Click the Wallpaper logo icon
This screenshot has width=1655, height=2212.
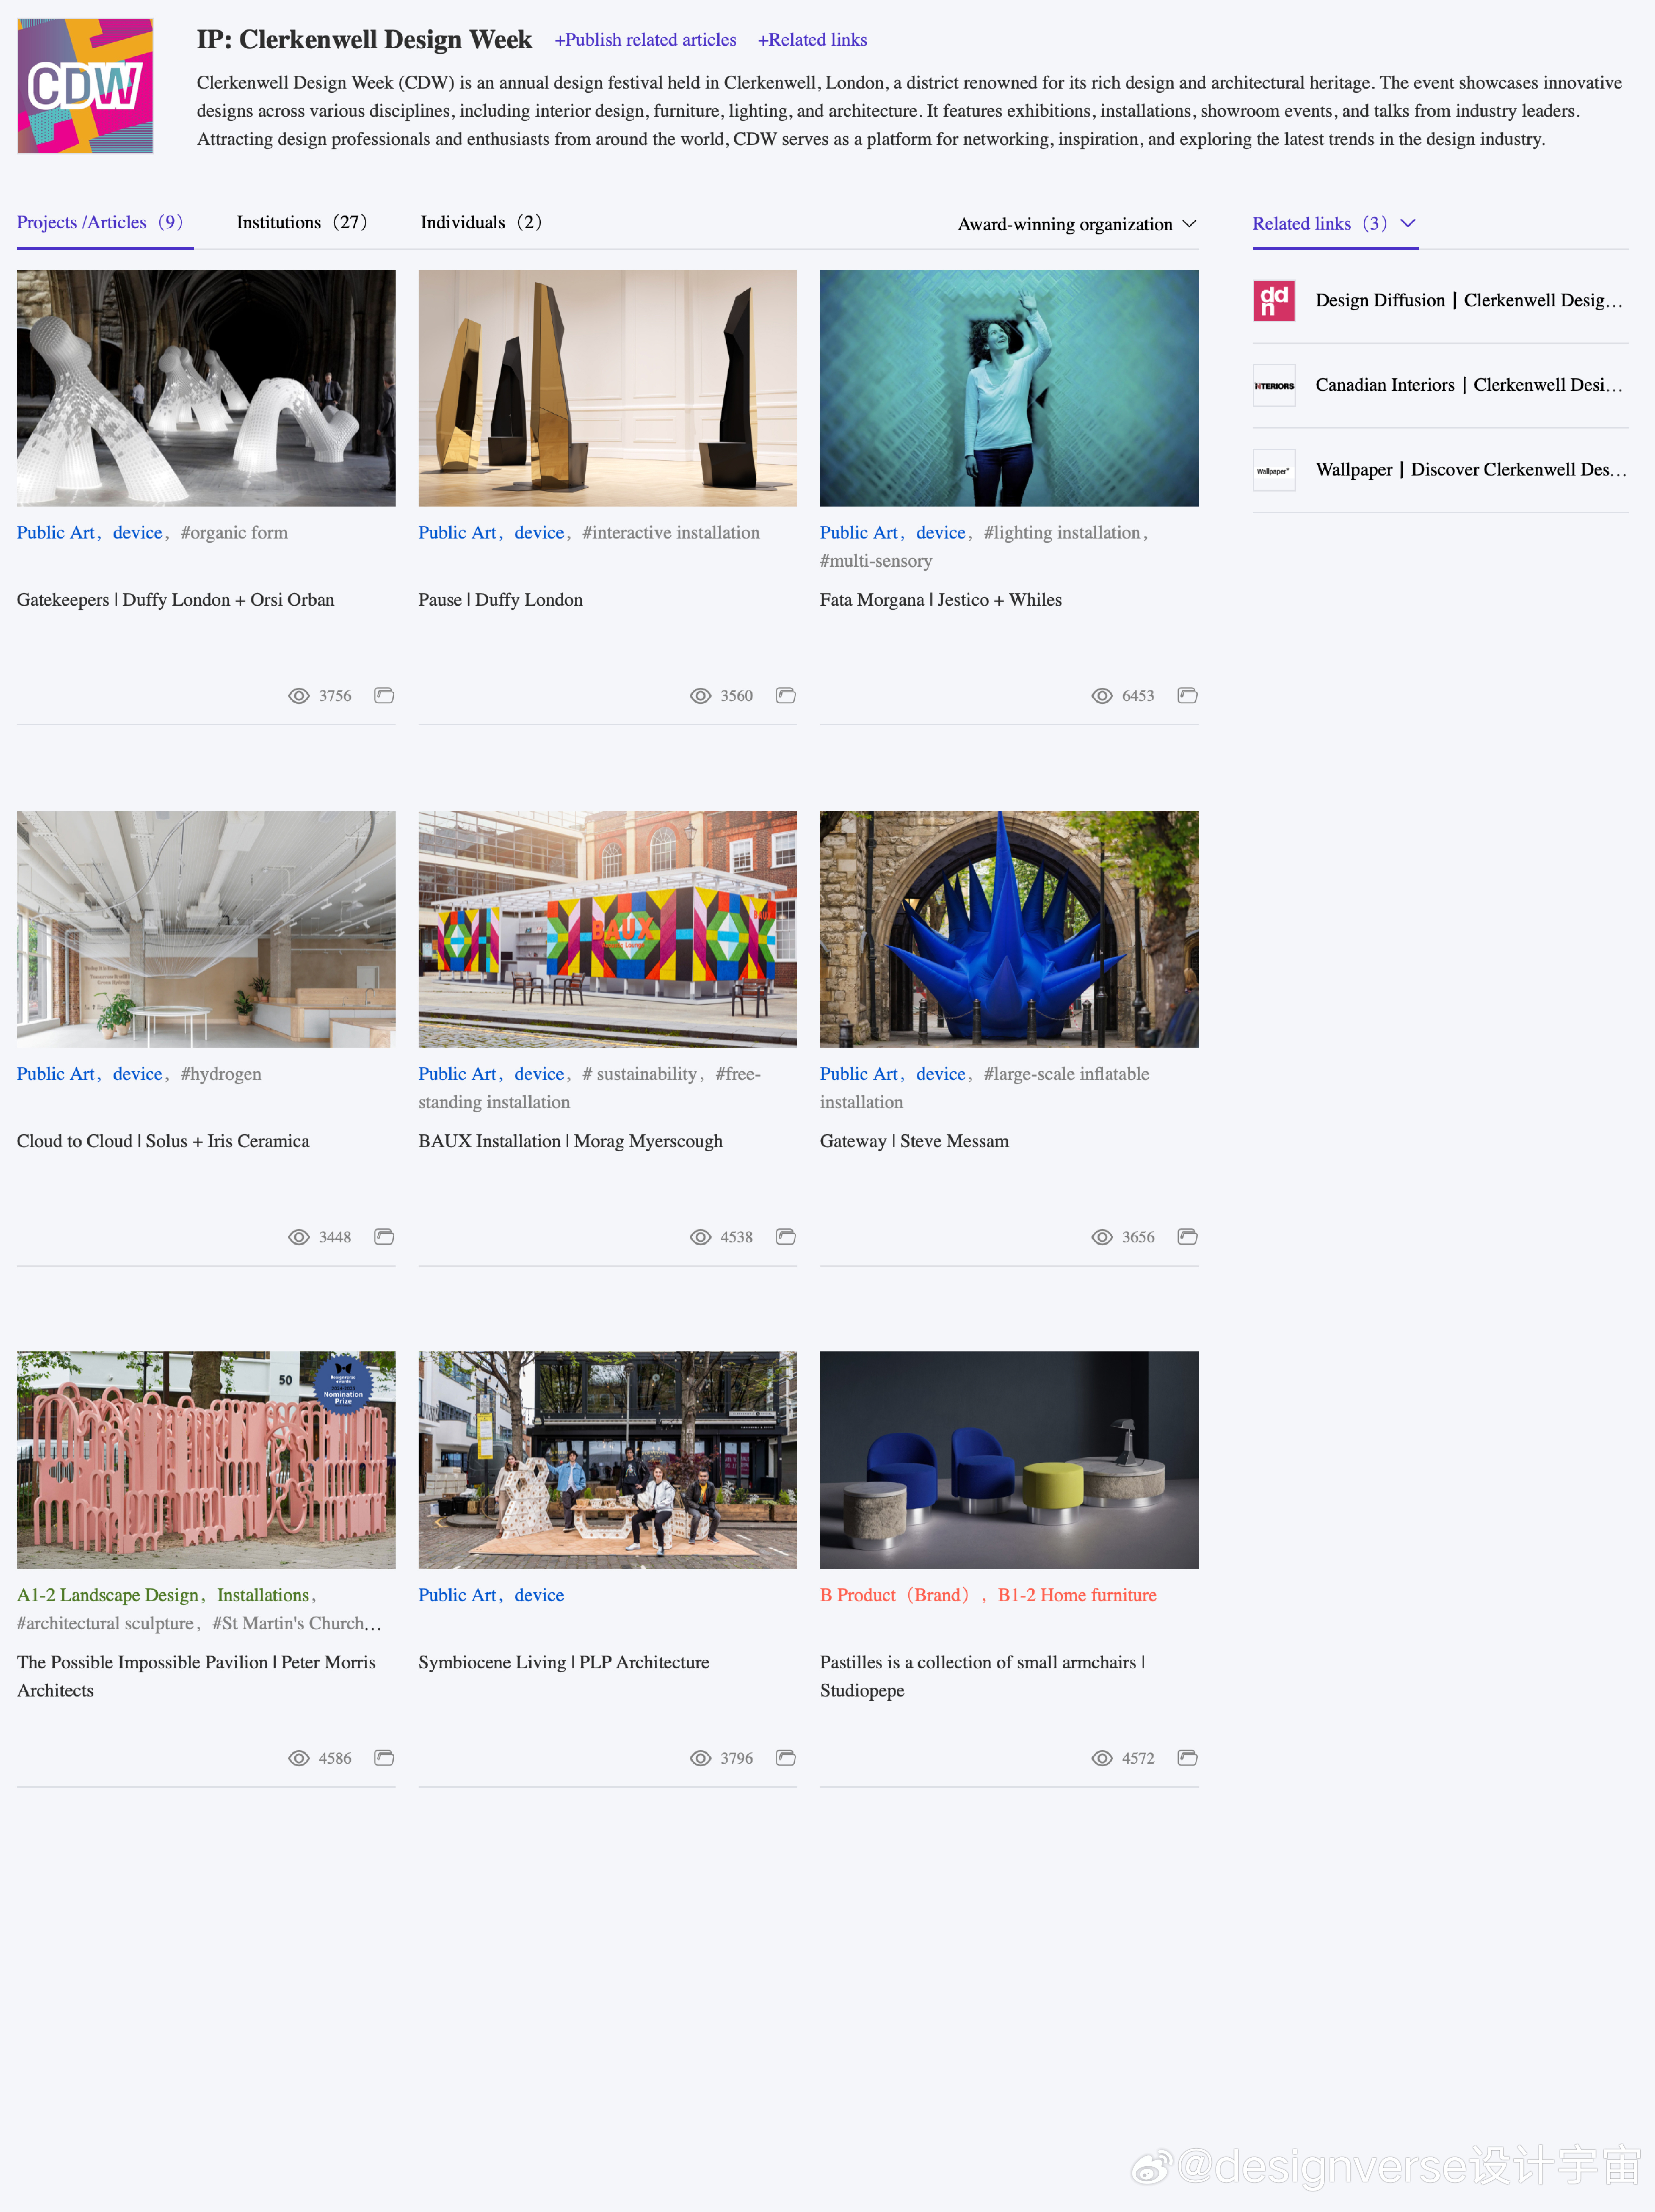1274,470
